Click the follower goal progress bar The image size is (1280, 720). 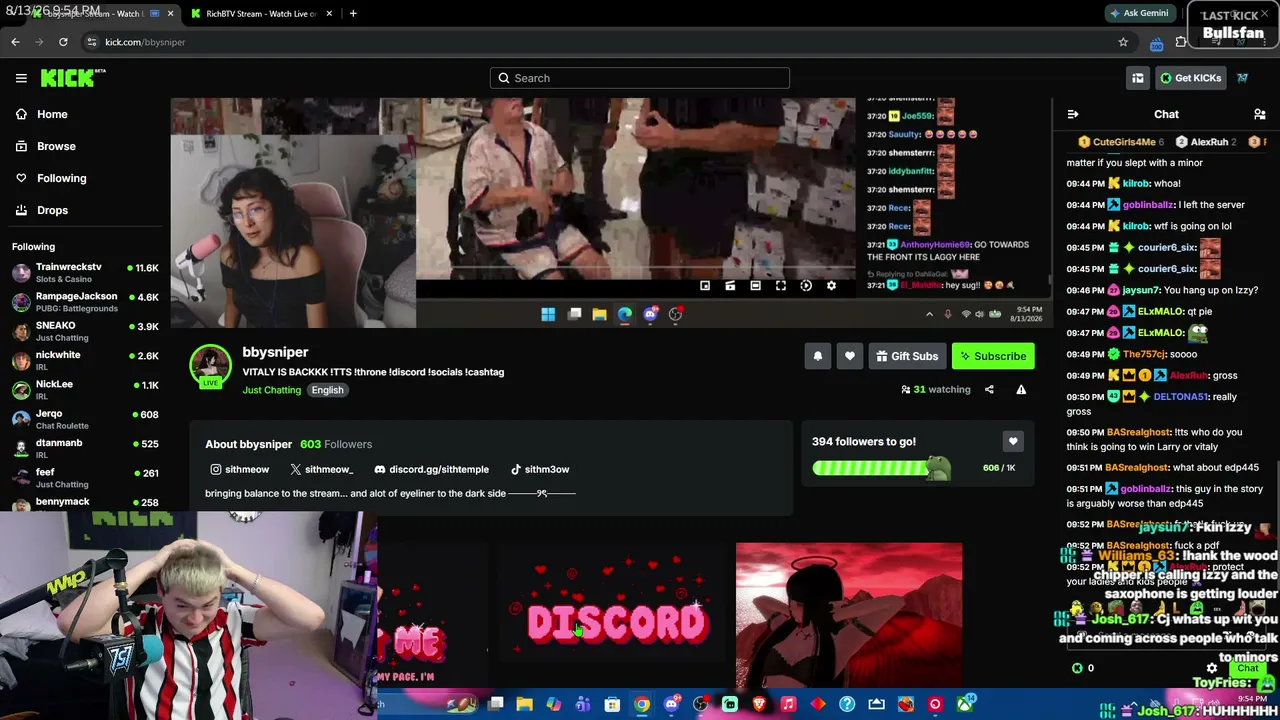(881, 468)
